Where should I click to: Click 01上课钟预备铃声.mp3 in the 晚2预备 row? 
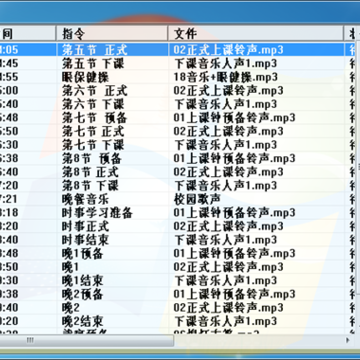tap(234, 294)
